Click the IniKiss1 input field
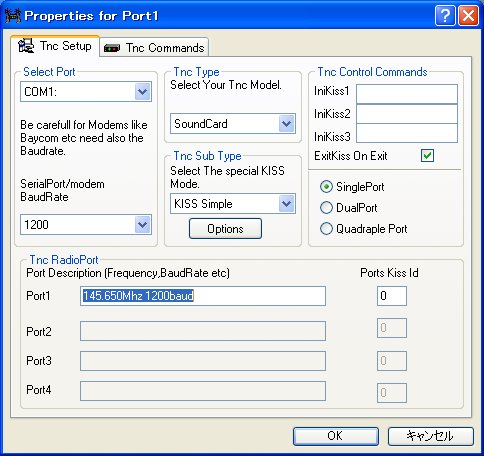The width and height of the screenshot is (484, 456). point(407,94)
